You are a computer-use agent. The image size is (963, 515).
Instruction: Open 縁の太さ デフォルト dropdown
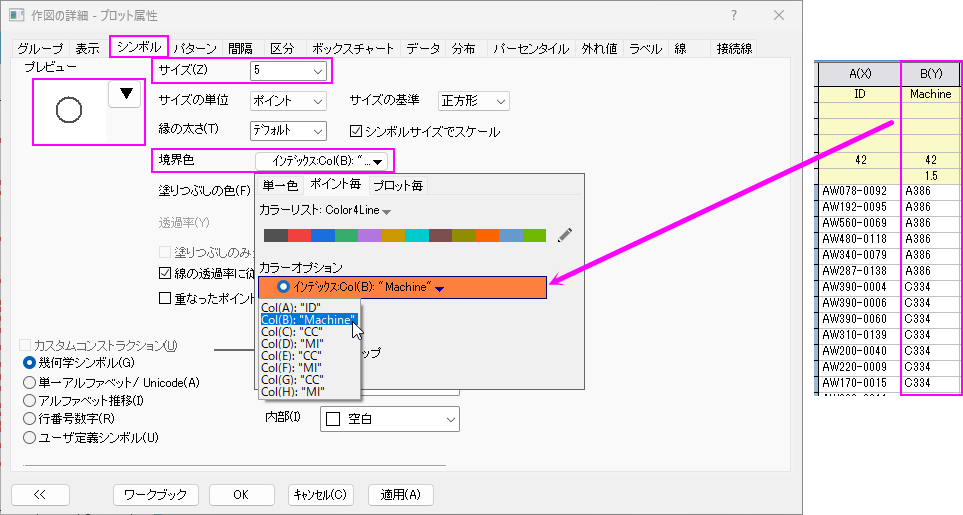pyautogui.click(x=288, y=131)
